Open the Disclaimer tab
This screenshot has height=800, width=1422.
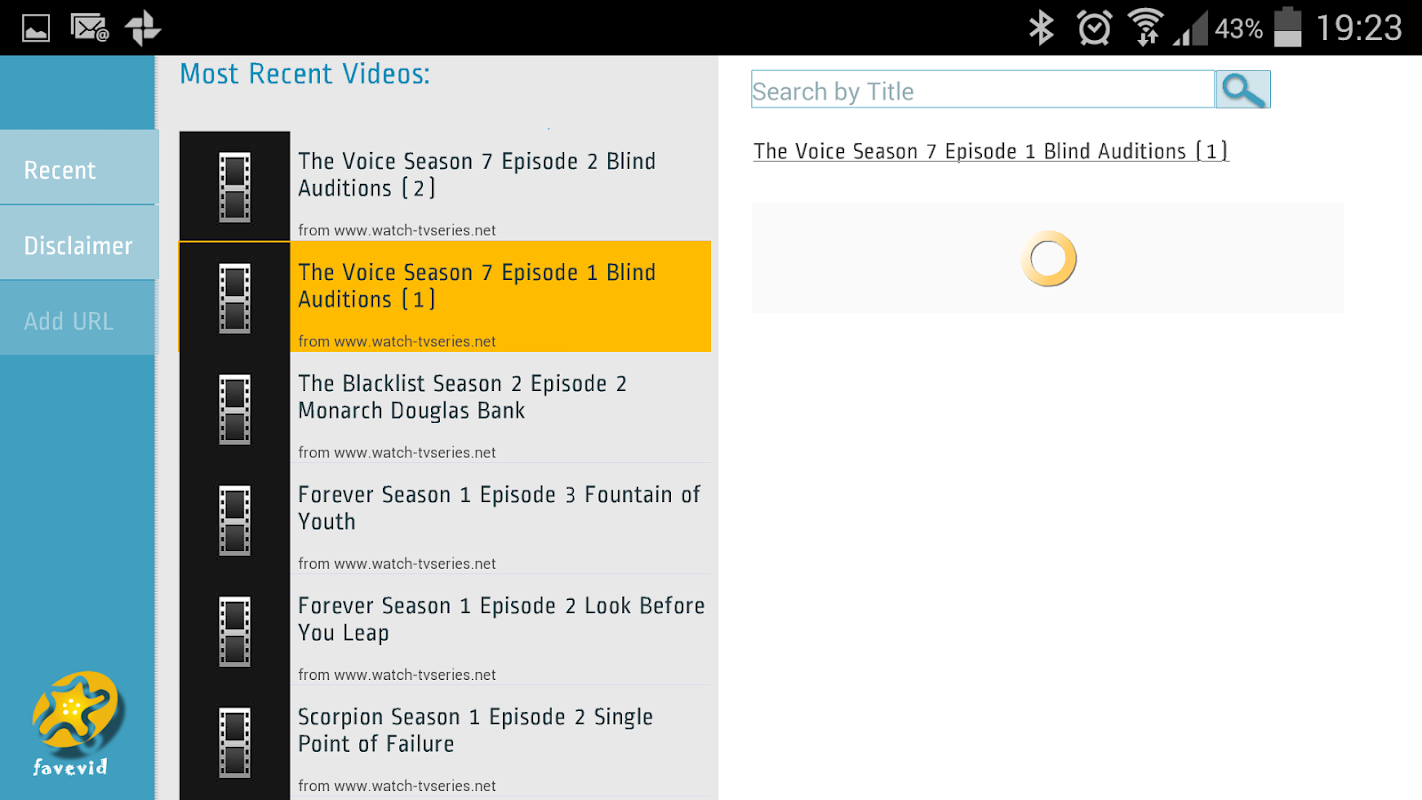point(79,244)
